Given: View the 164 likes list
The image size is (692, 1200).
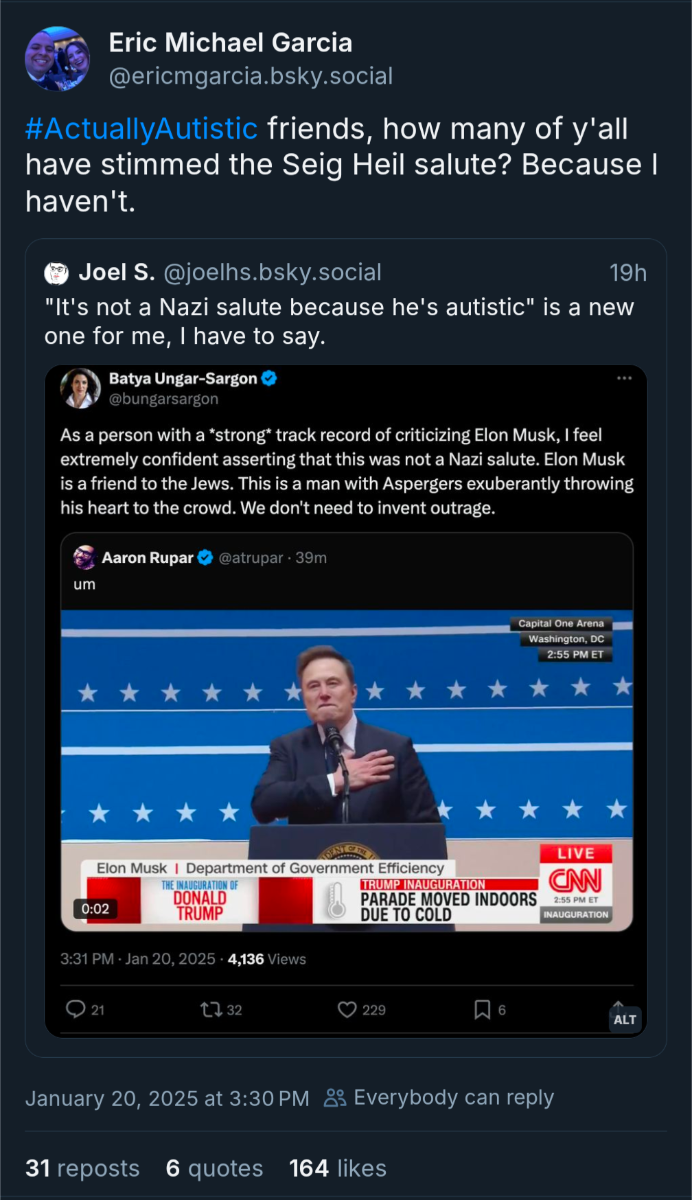Looking at the screenshot, I should click(338, 1168).
